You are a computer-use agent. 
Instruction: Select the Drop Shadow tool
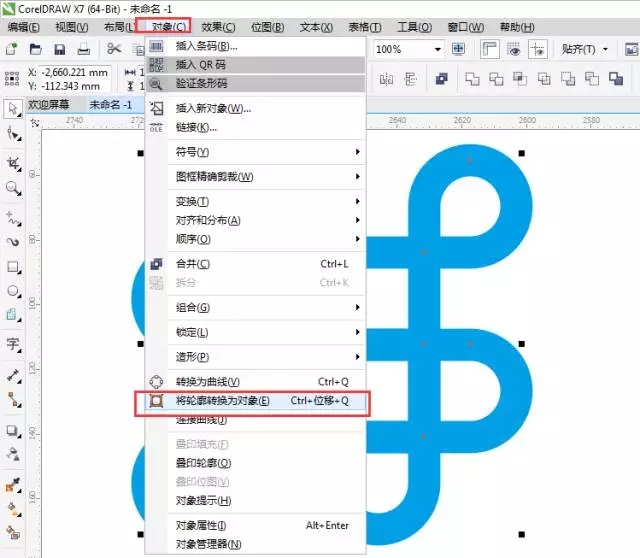pyautogui.click(x=13, y=431)
